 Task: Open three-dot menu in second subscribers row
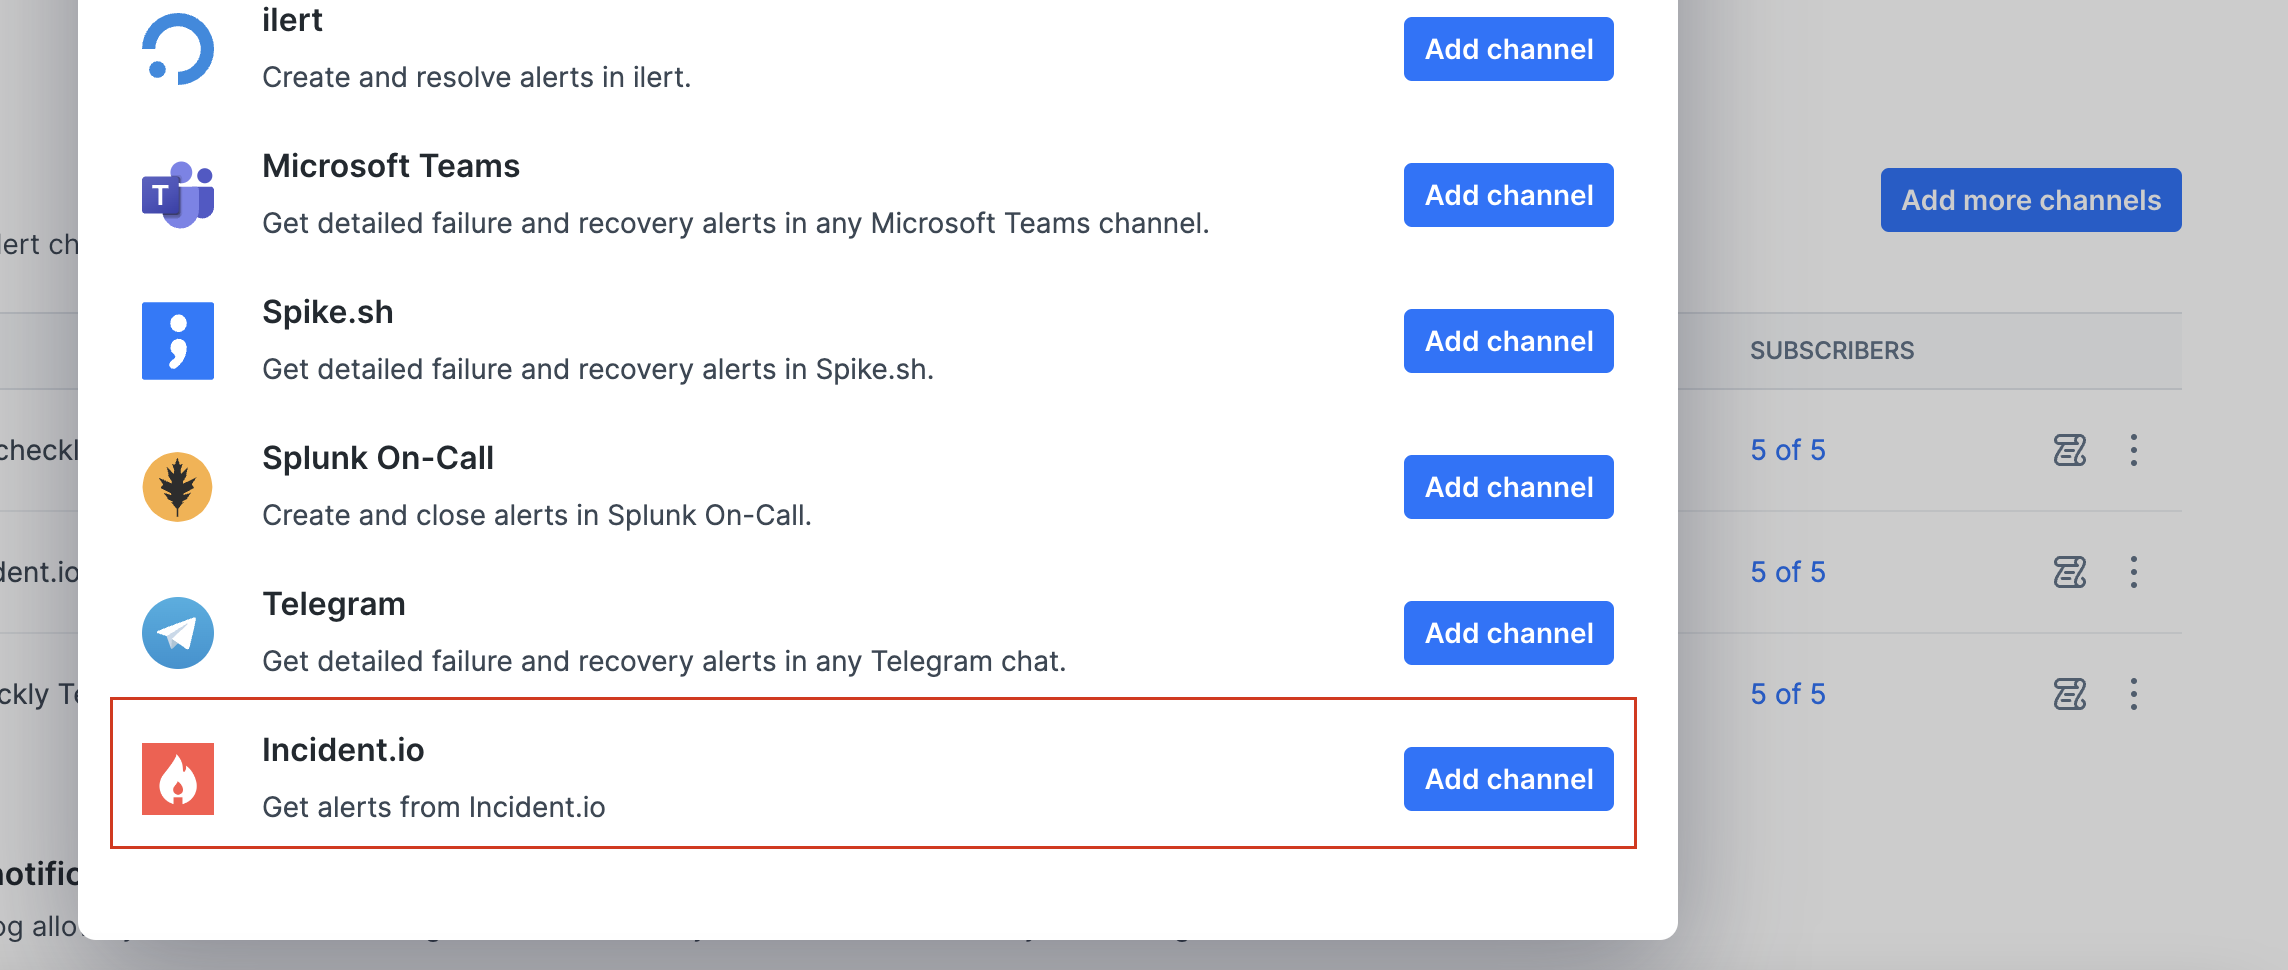pos(2134,572)
